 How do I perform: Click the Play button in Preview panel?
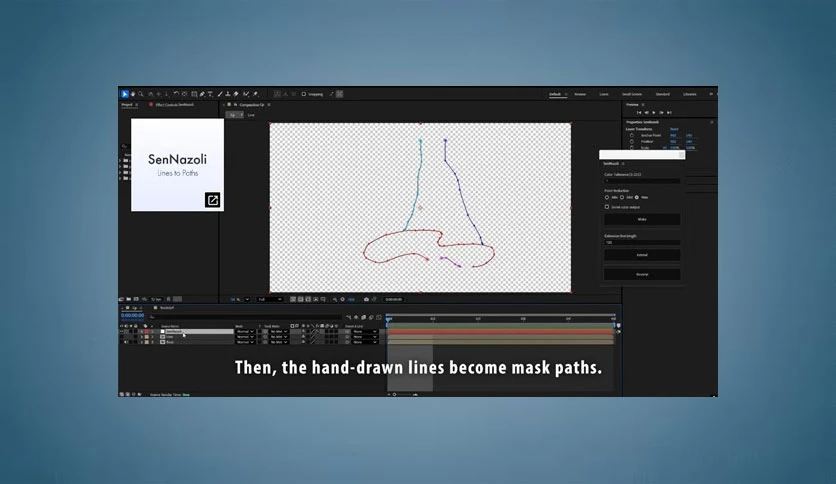pos(654,112)
